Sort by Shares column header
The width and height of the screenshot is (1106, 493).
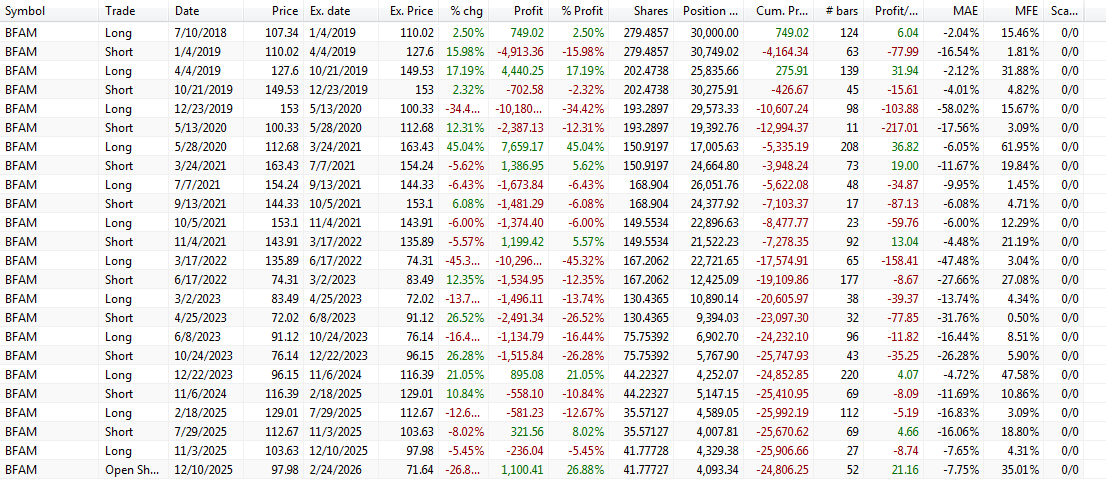point(651,11)
